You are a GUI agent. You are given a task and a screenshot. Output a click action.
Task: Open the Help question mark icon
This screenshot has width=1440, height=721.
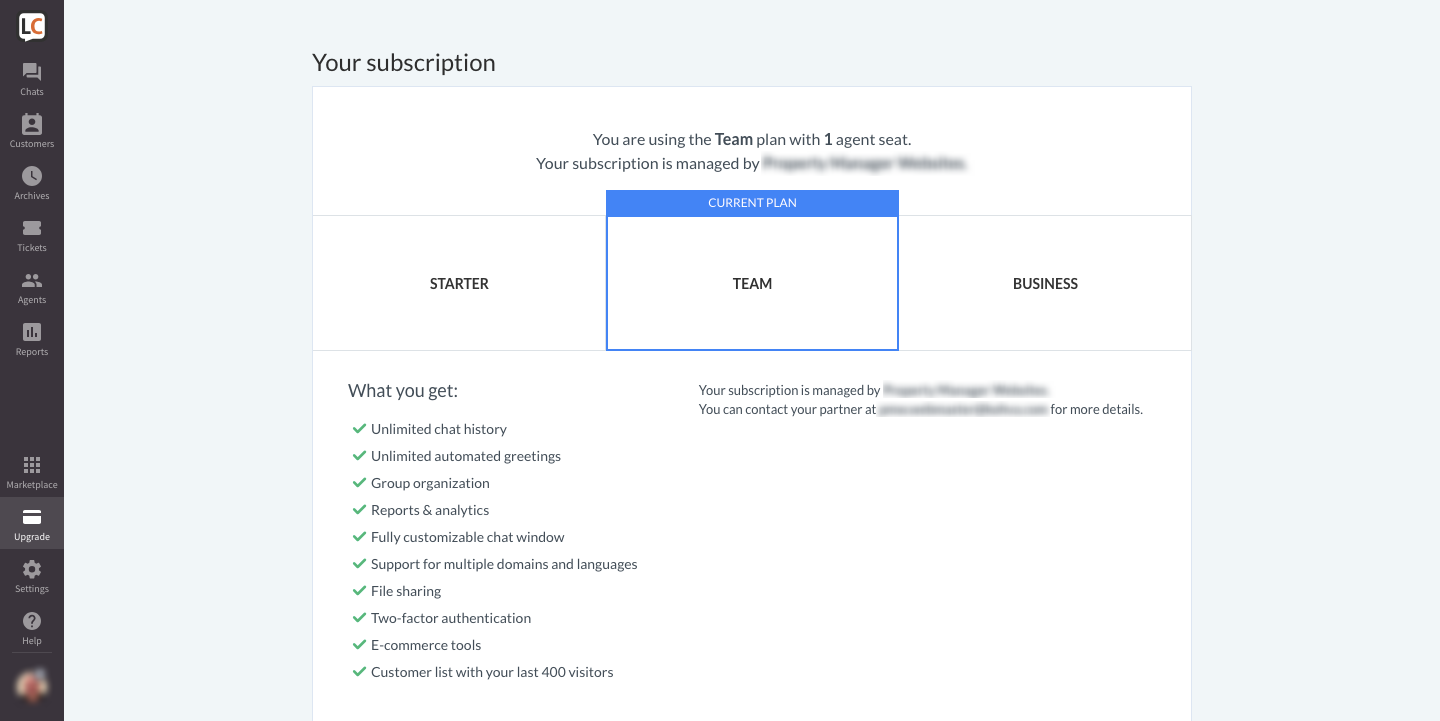[32, 621]
